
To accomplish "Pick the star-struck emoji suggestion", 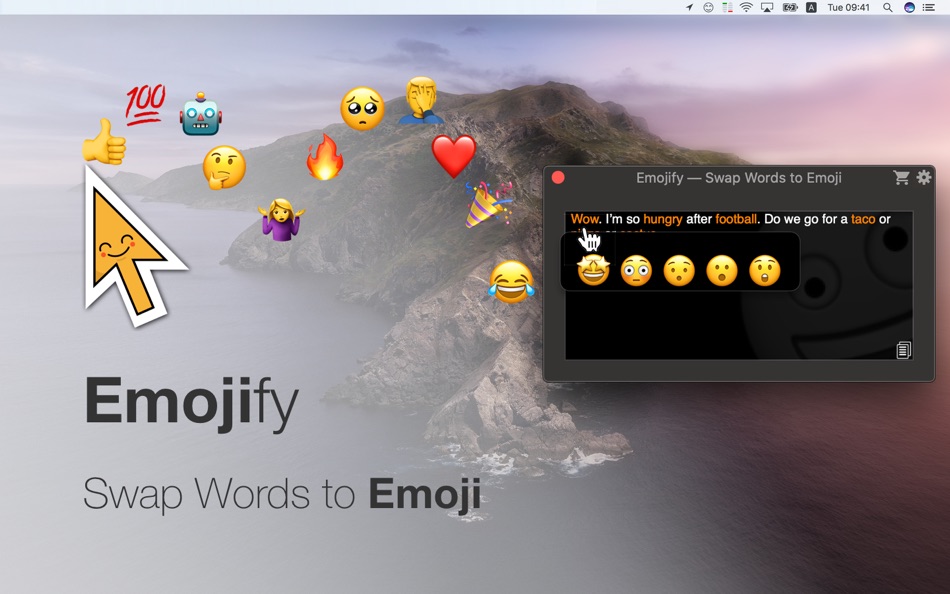I will click(593, 270).
